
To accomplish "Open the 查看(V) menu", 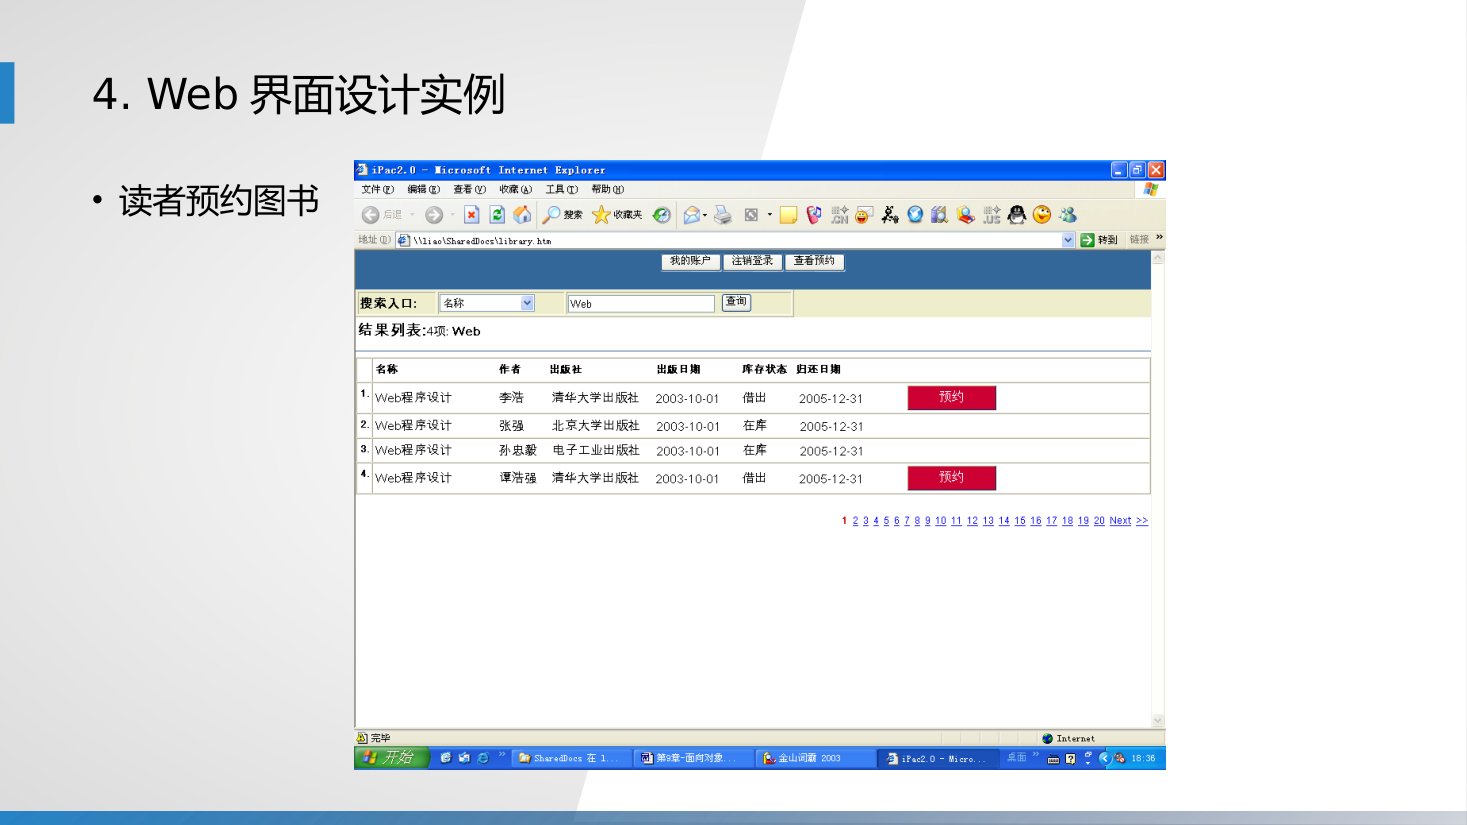I will click(x=469, y=189).
